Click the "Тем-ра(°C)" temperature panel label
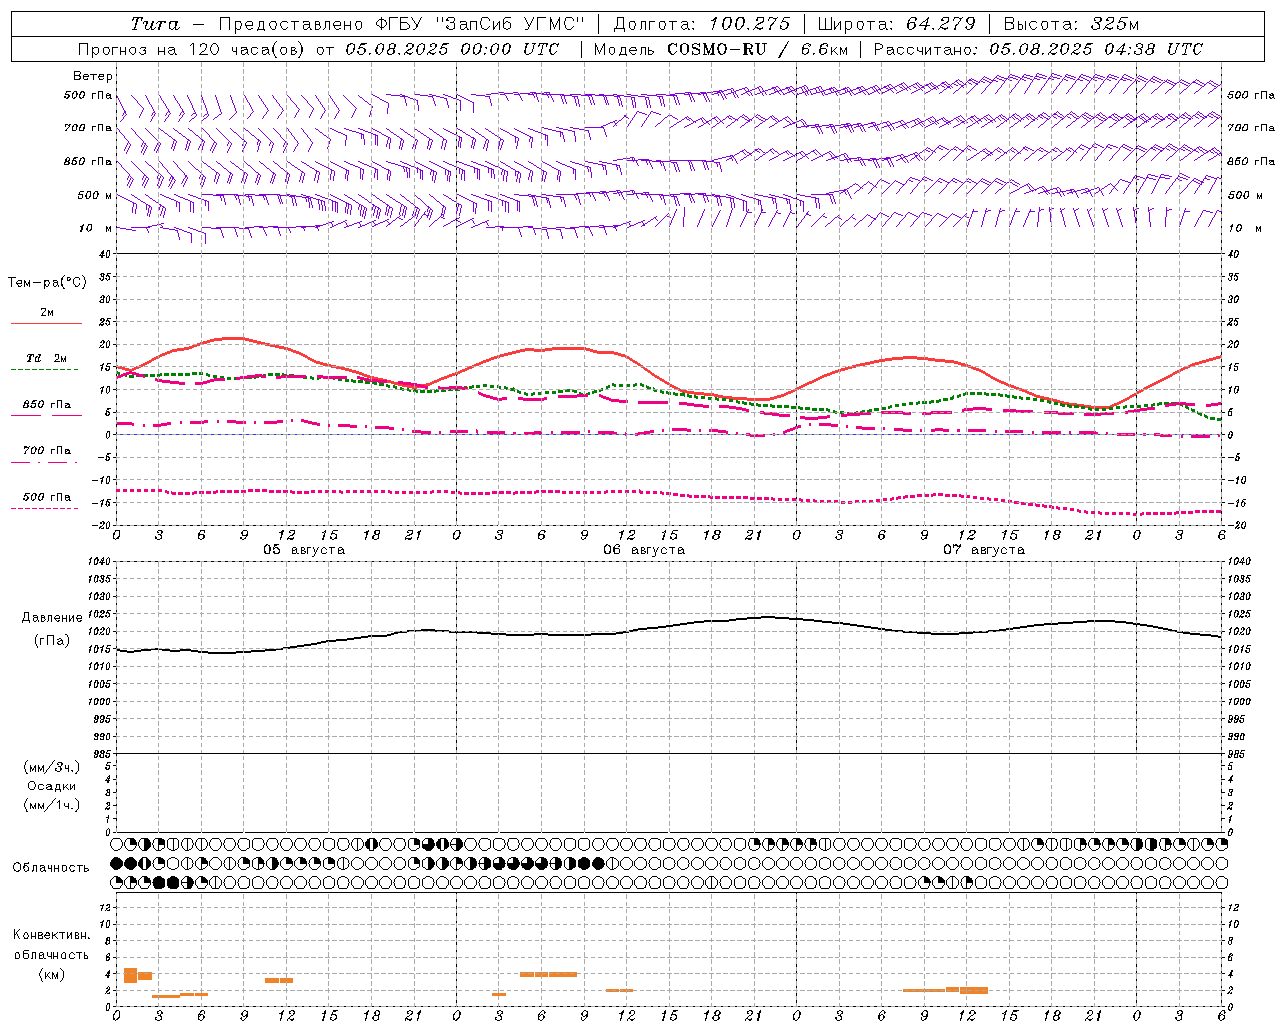 click(x=47, y=283)
